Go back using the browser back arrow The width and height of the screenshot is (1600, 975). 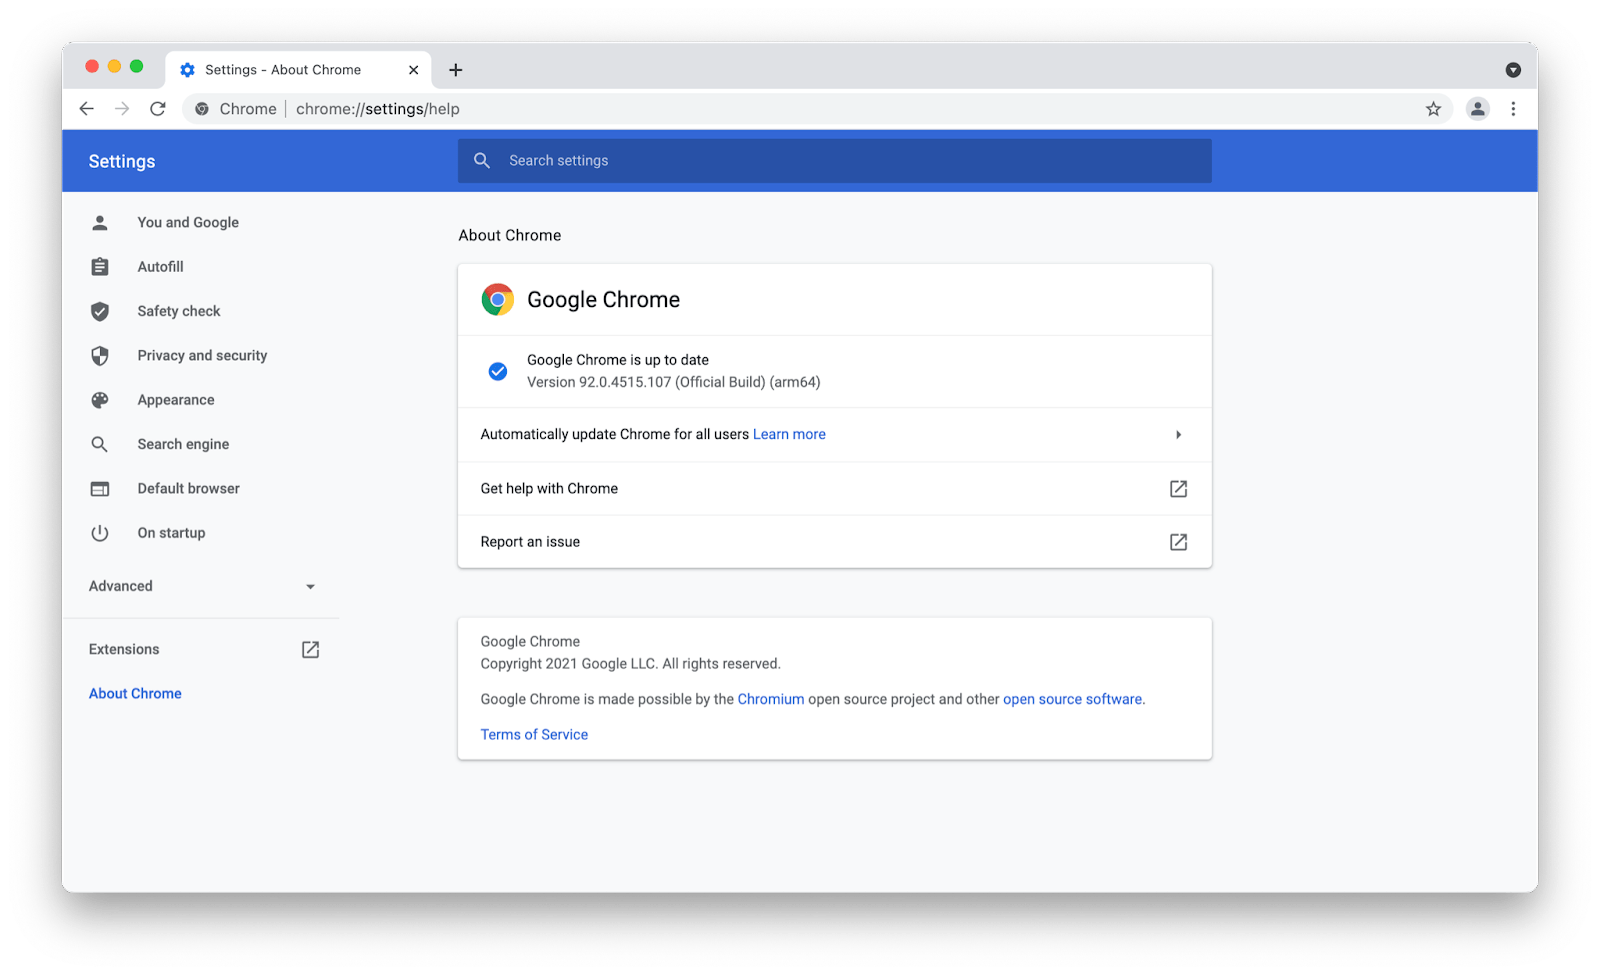[x=87, y=109]
